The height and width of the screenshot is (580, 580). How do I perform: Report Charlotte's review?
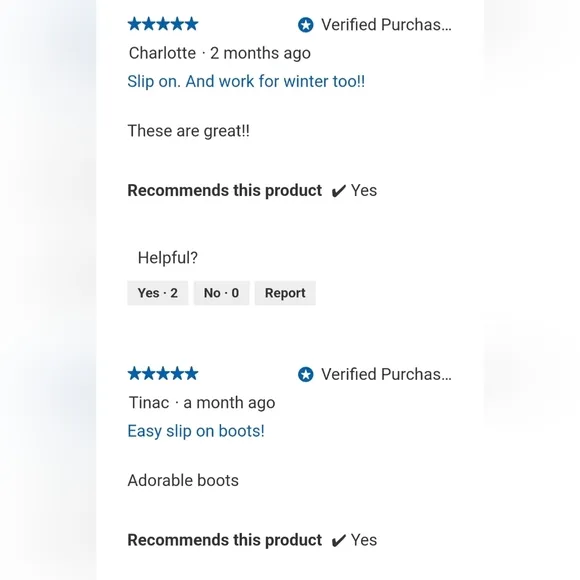click(x=285, y=293)
